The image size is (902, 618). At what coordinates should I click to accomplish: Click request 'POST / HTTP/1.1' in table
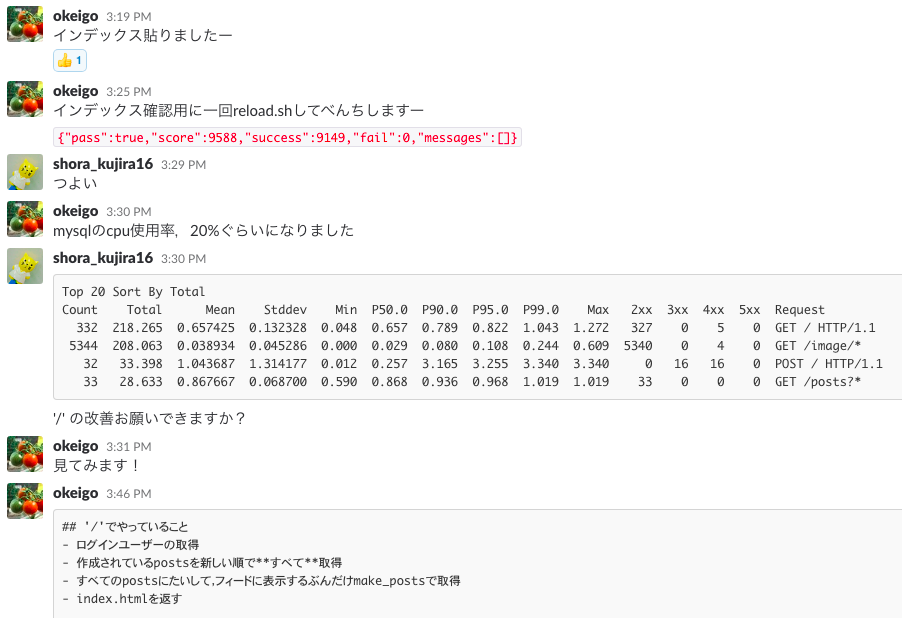pyautogui.click(x=828, y=364)
